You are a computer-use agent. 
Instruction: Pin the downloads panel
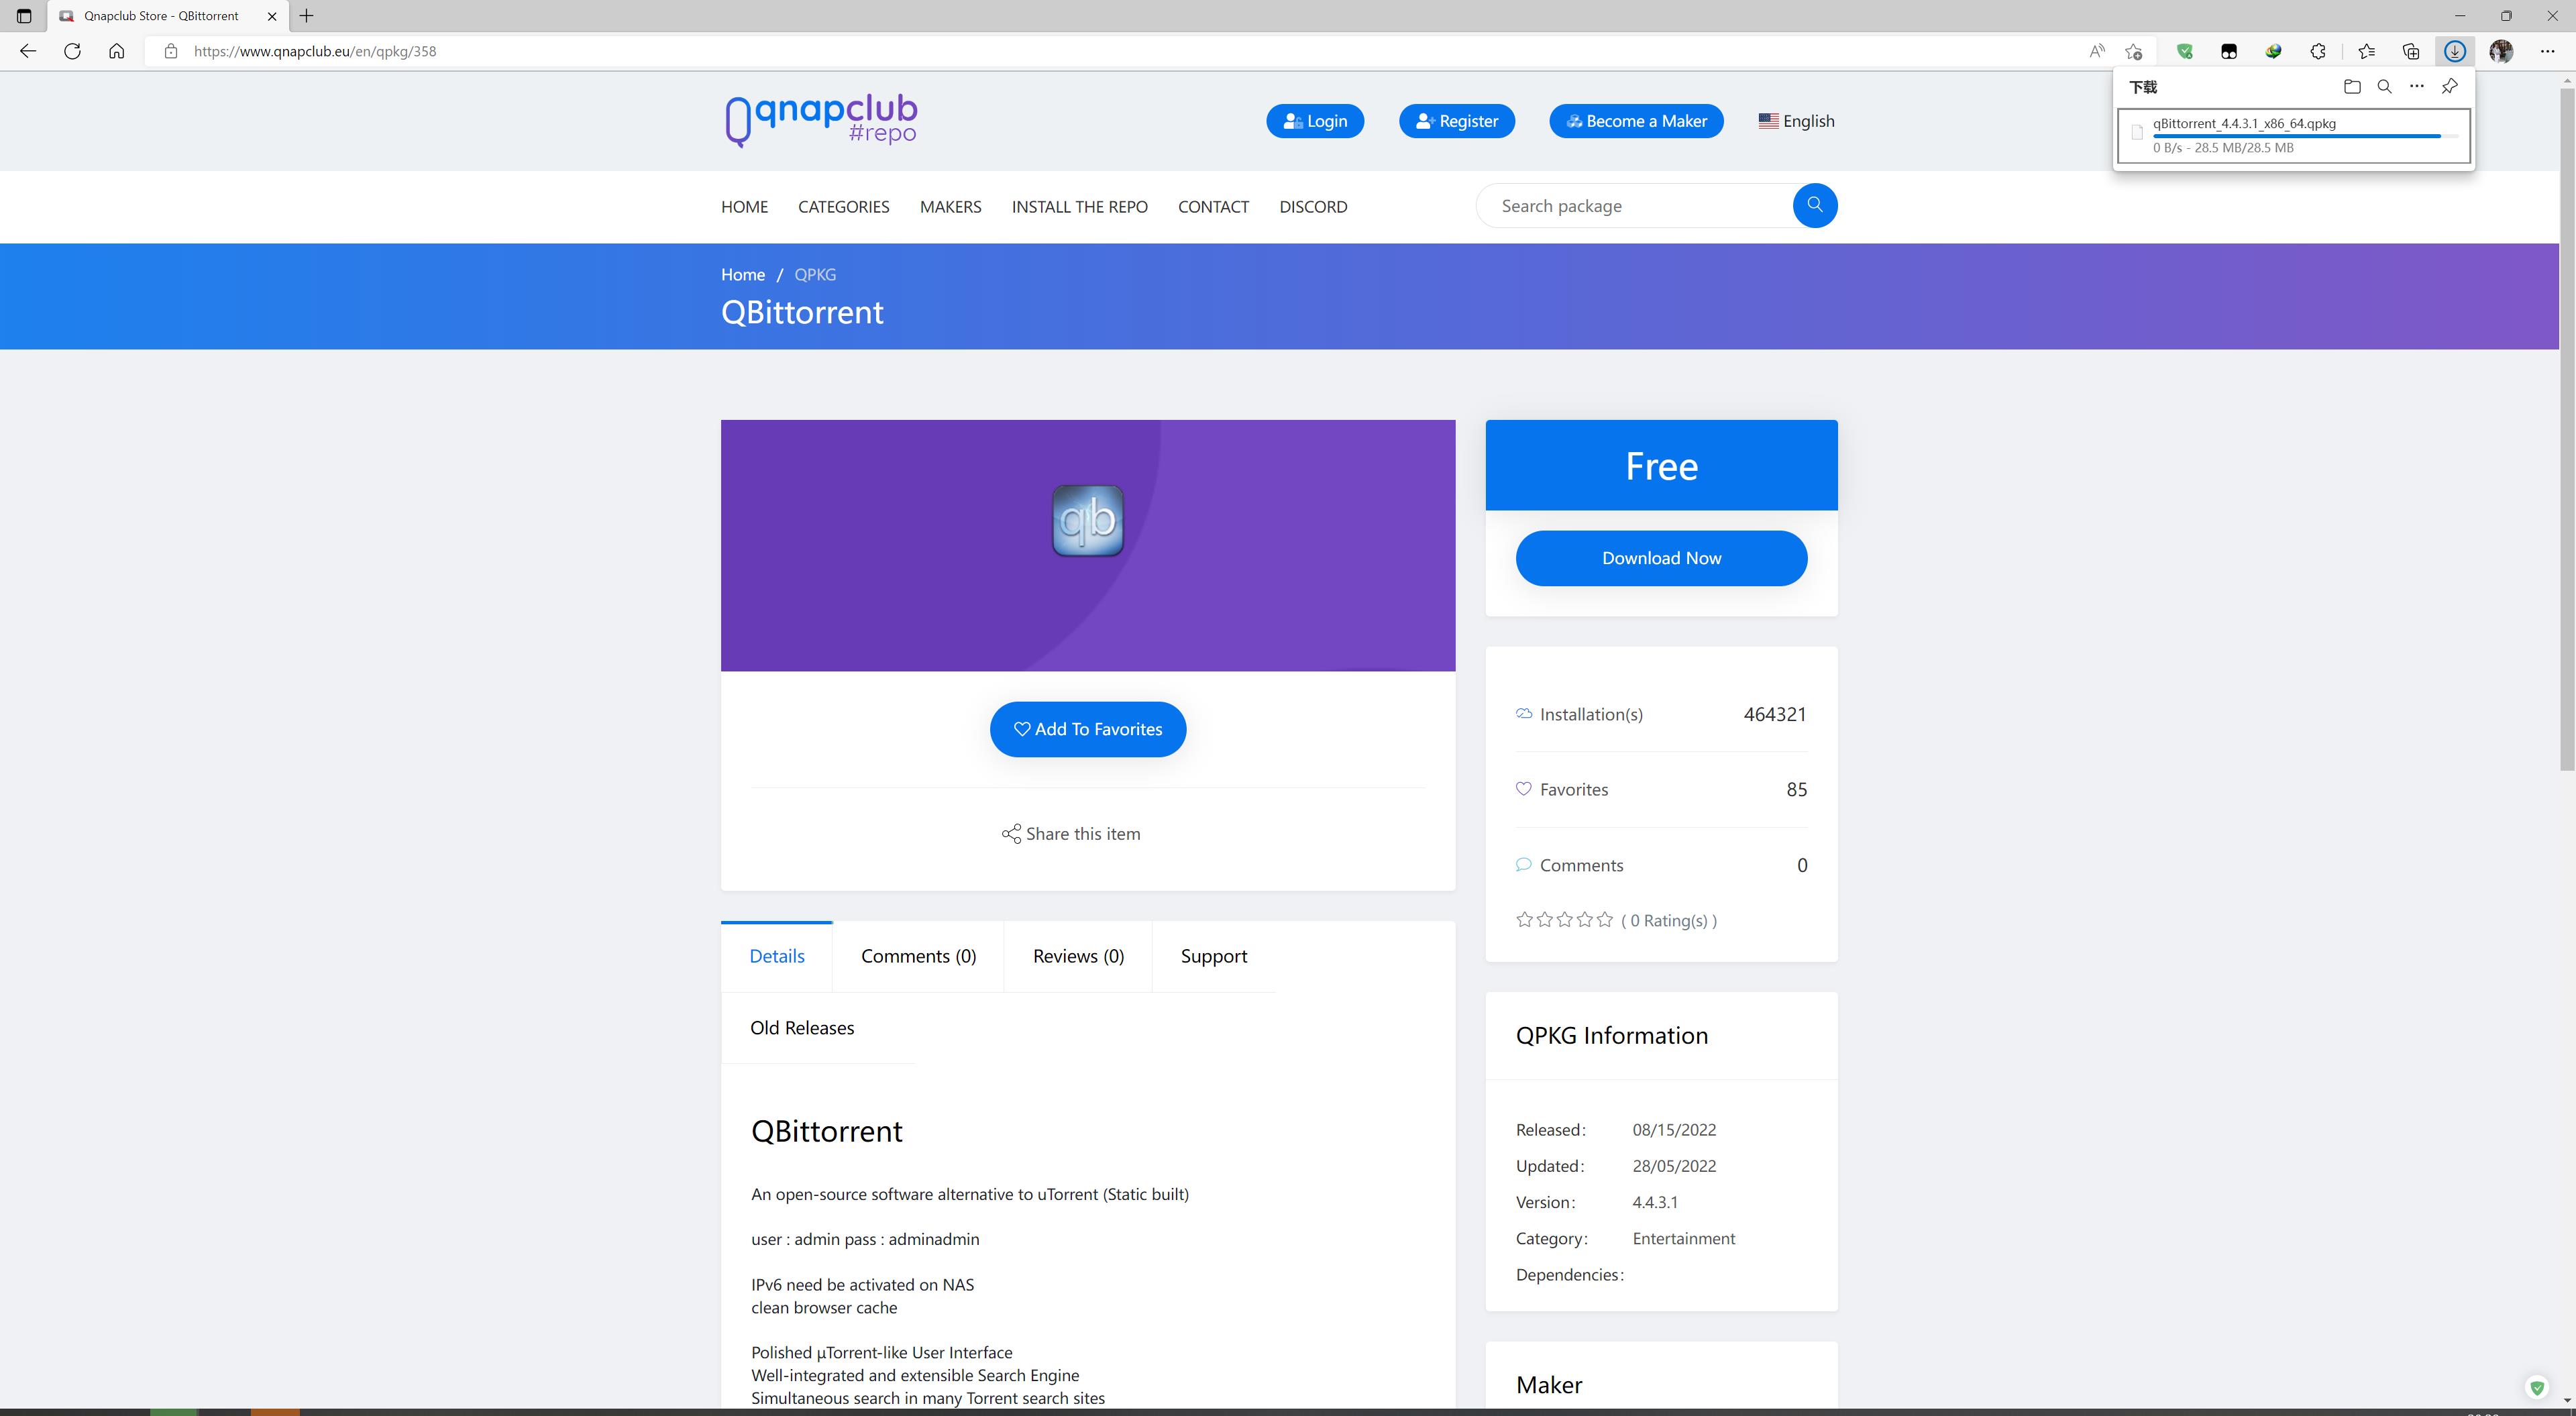2449,87
